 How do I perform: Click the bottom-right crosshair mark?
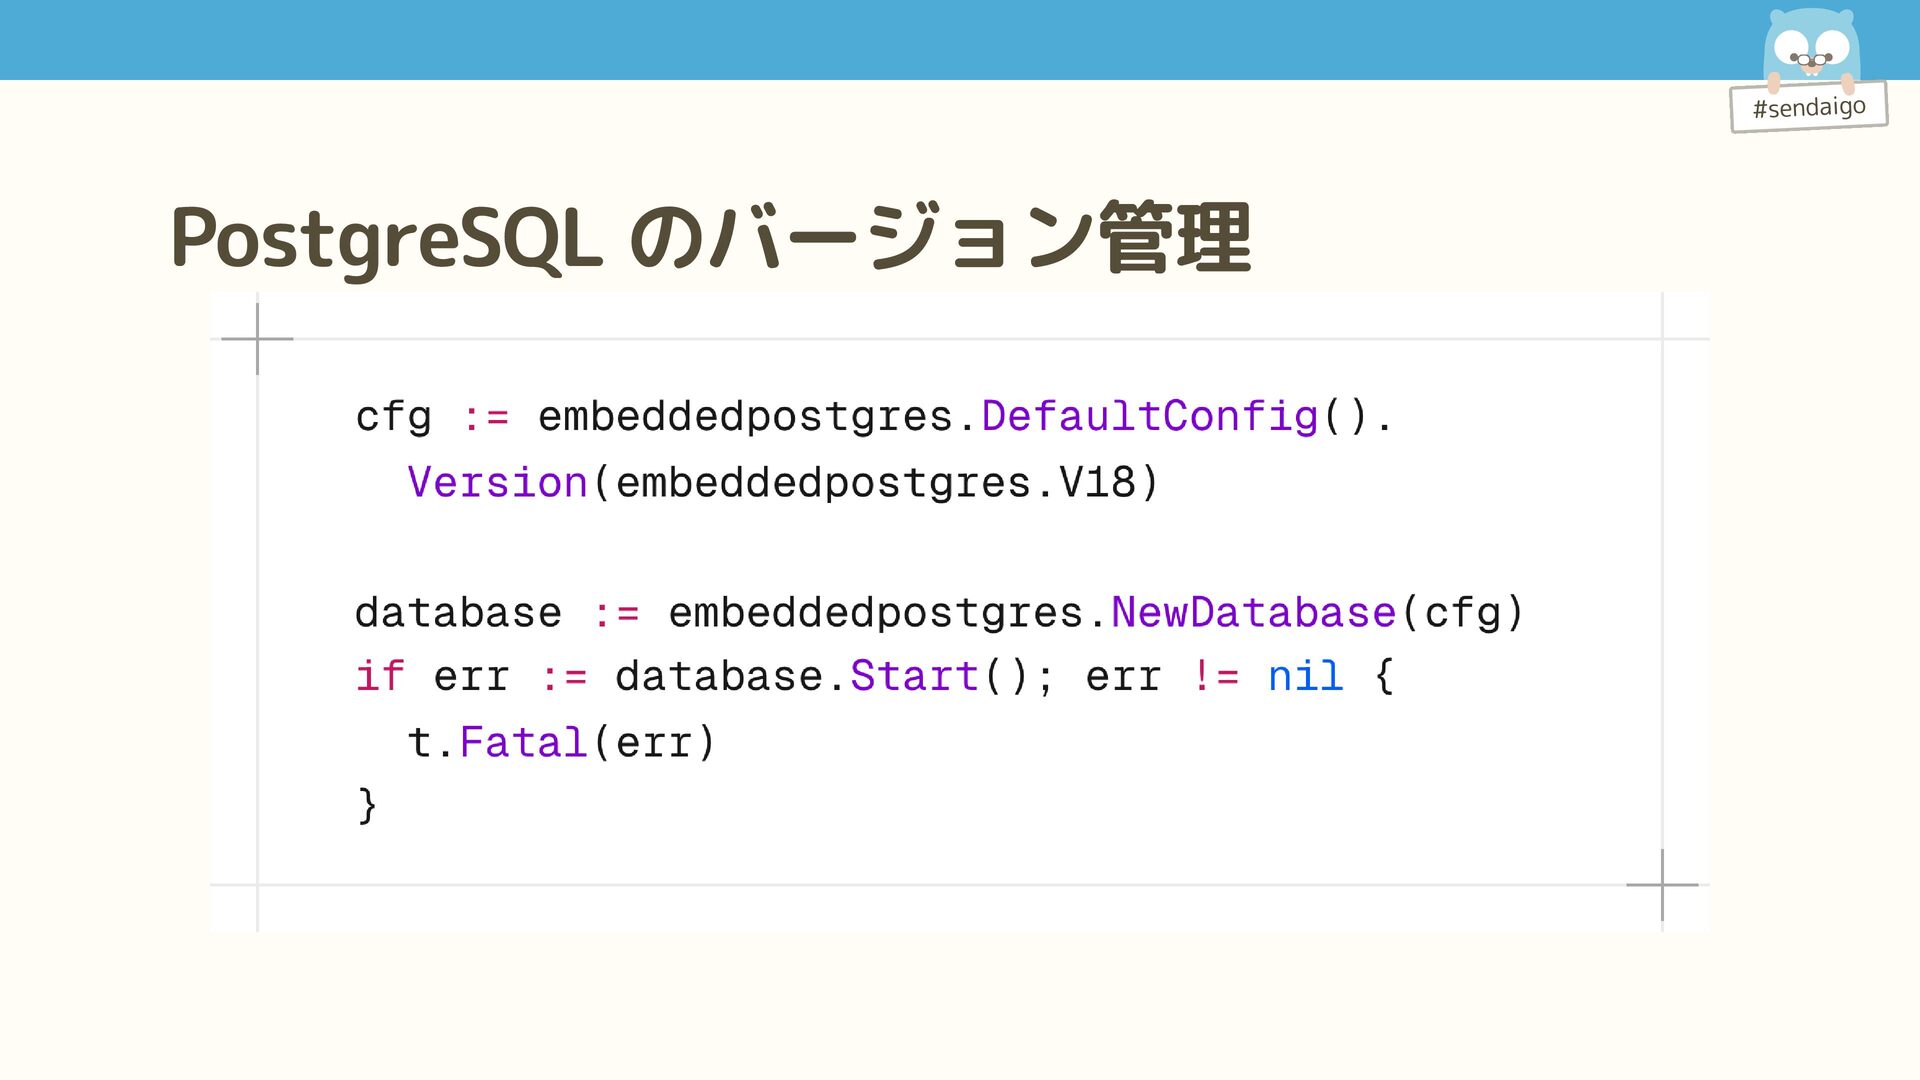(x=1662, y=885)
